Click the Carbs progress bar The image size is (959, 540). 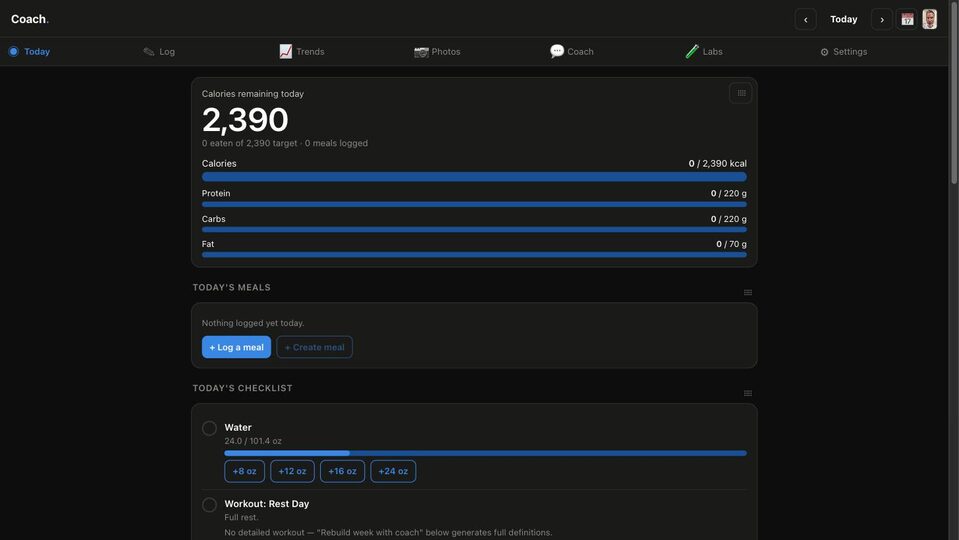click(x=474, y=229)
